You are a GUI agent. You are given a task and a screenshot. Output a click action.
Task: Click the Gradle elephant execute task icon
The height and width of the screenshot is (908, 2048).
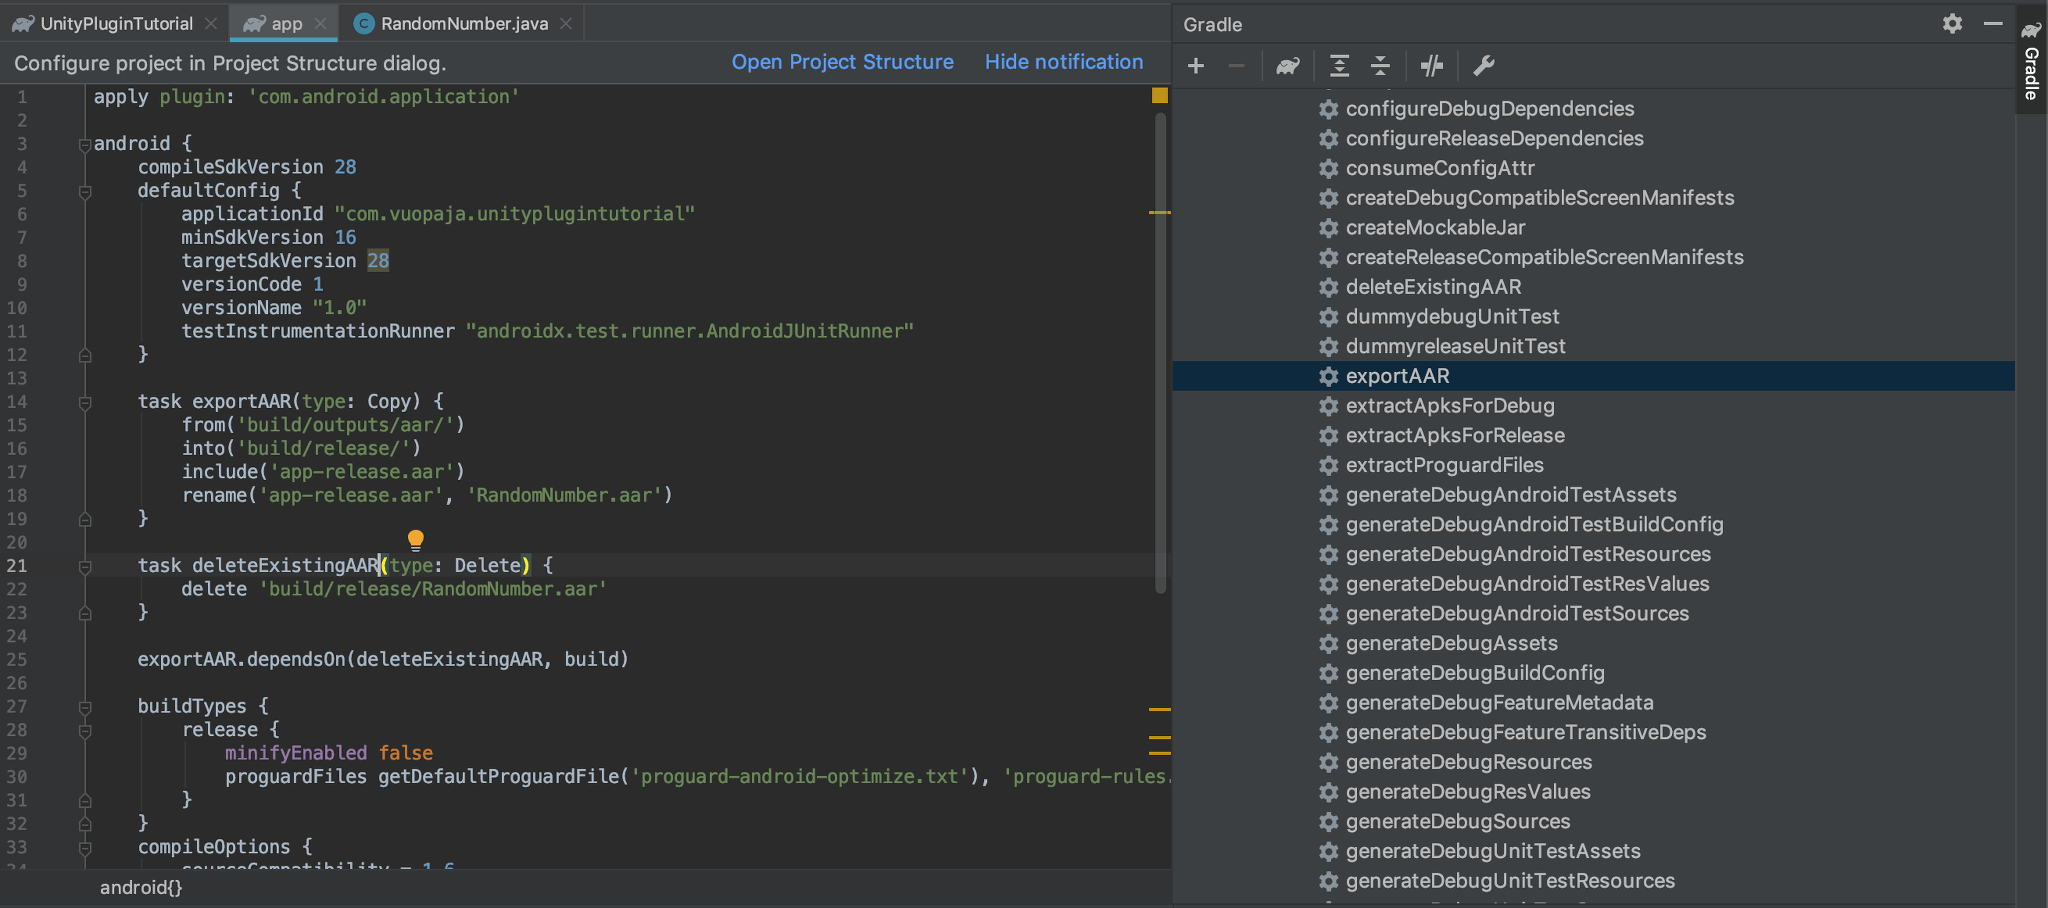pos(1287,66)
